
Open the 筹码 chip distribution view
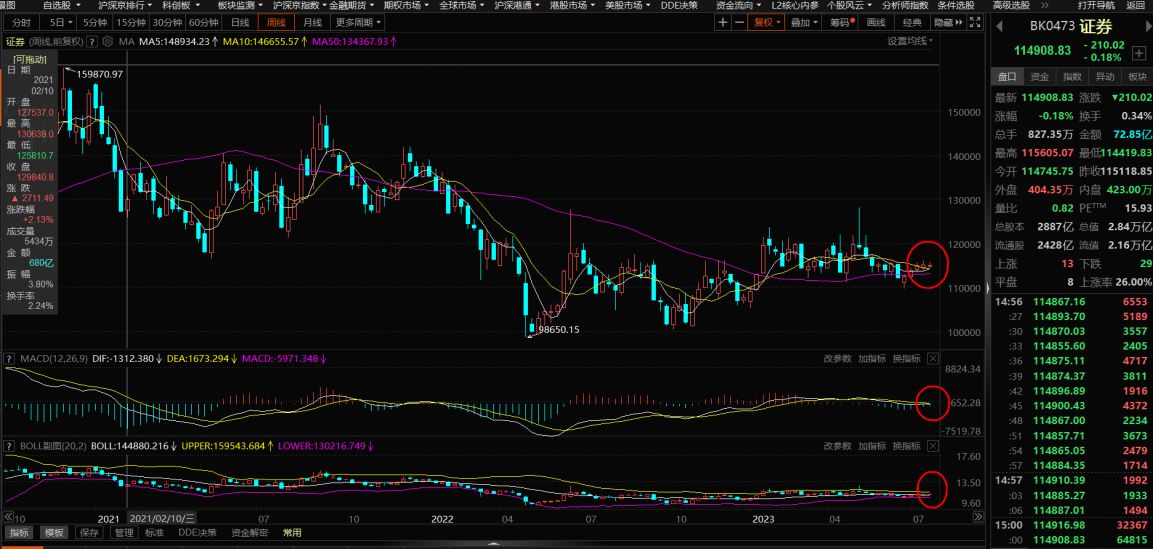click(x=842, y=23)
